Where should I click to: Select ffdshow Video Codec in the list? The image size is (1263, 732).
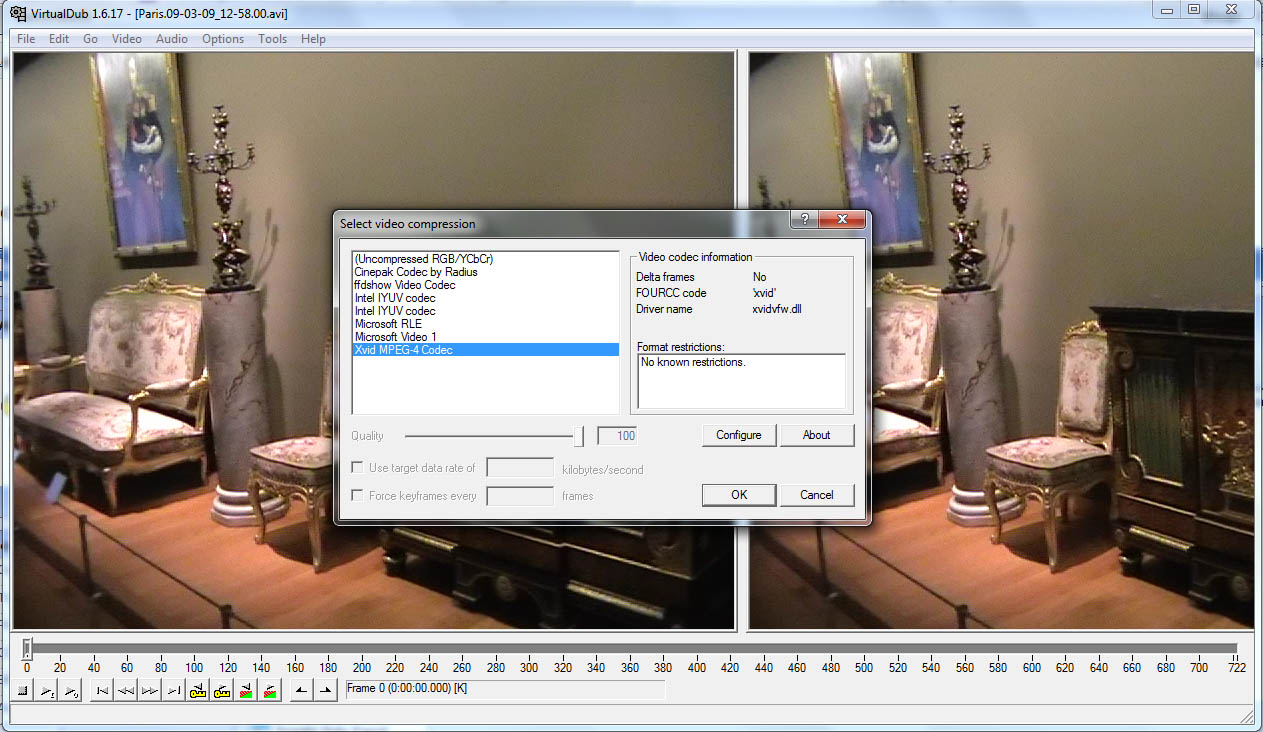pyautogui.click(x=404, y=285)
